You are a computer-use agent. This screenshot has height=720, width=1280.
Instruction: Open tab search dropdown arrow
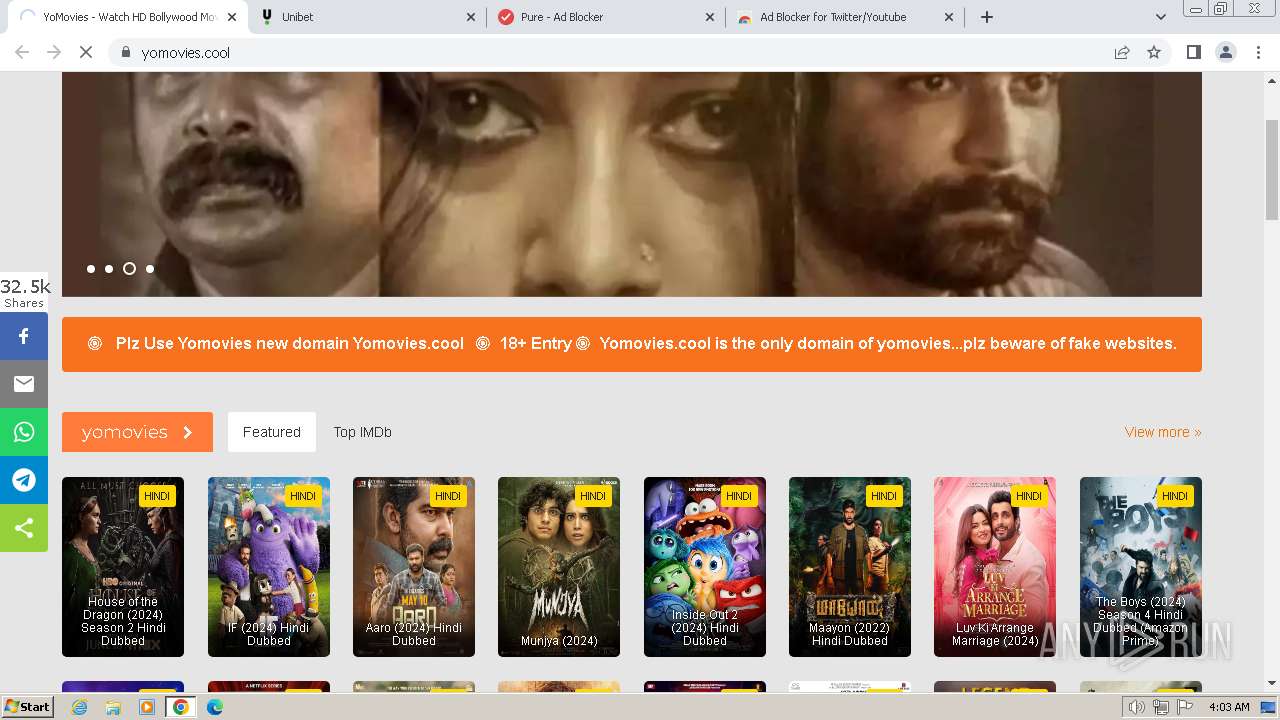click(x=1160, y=17)
